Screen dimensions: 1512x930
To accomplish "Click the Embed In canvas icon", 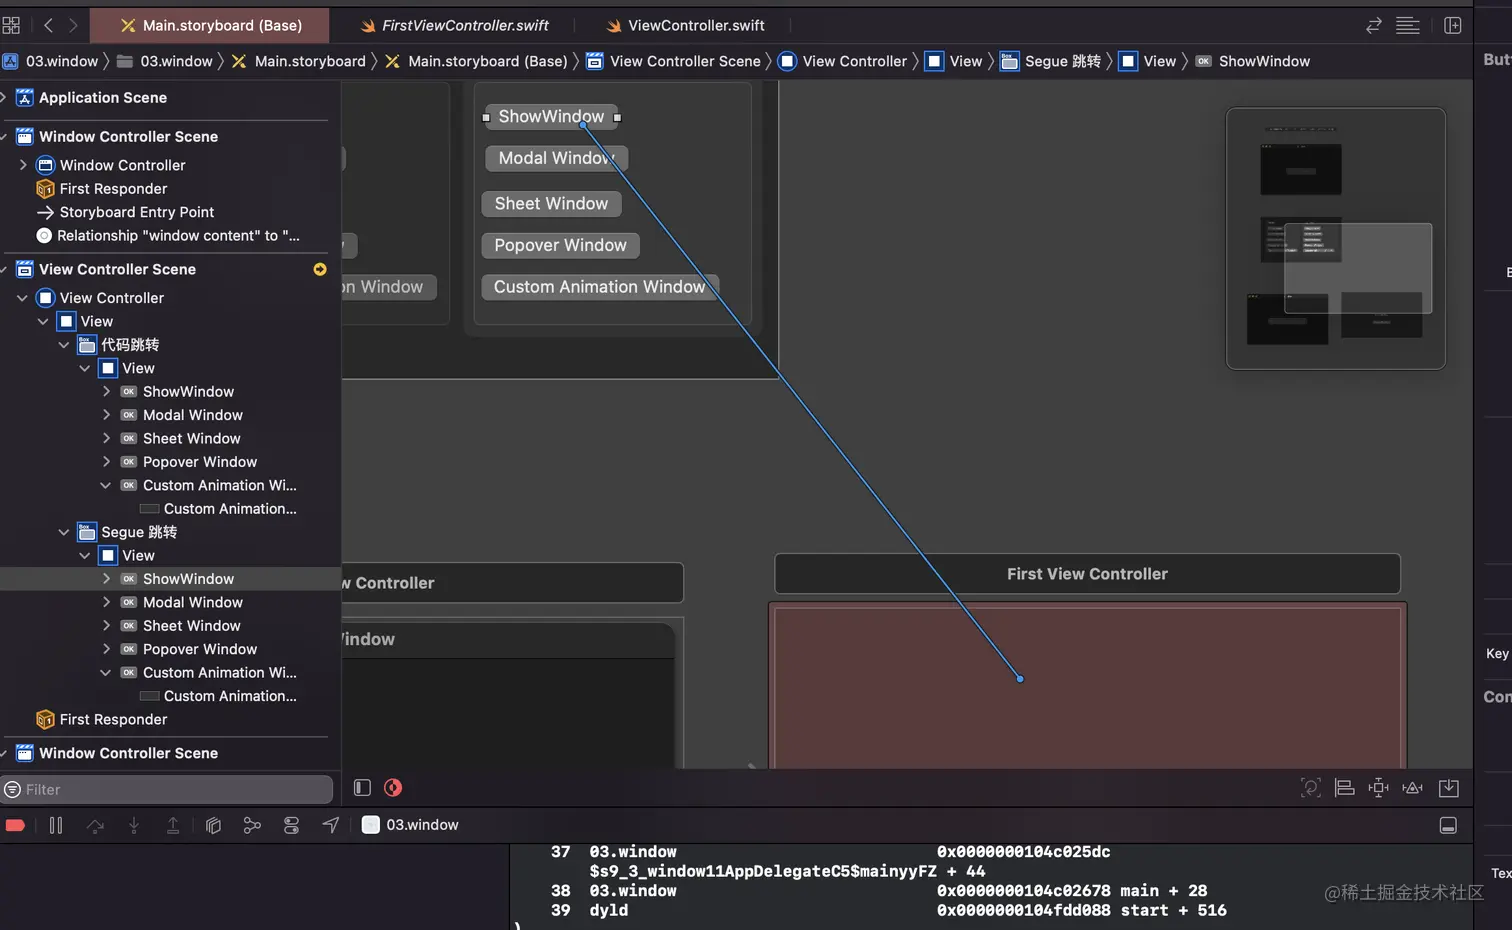I will pos(1448,788).
